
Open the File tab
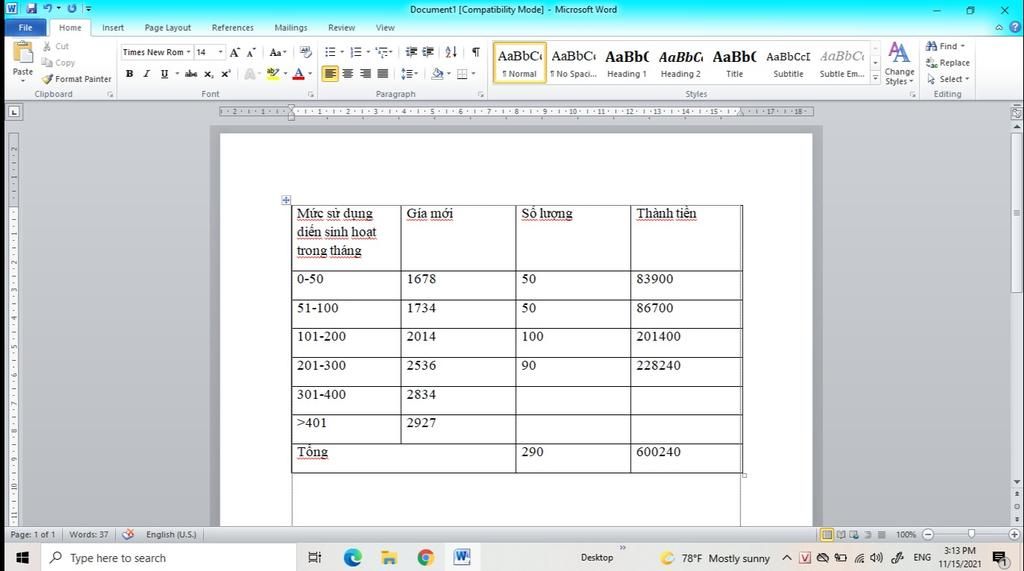click(25, 27)
